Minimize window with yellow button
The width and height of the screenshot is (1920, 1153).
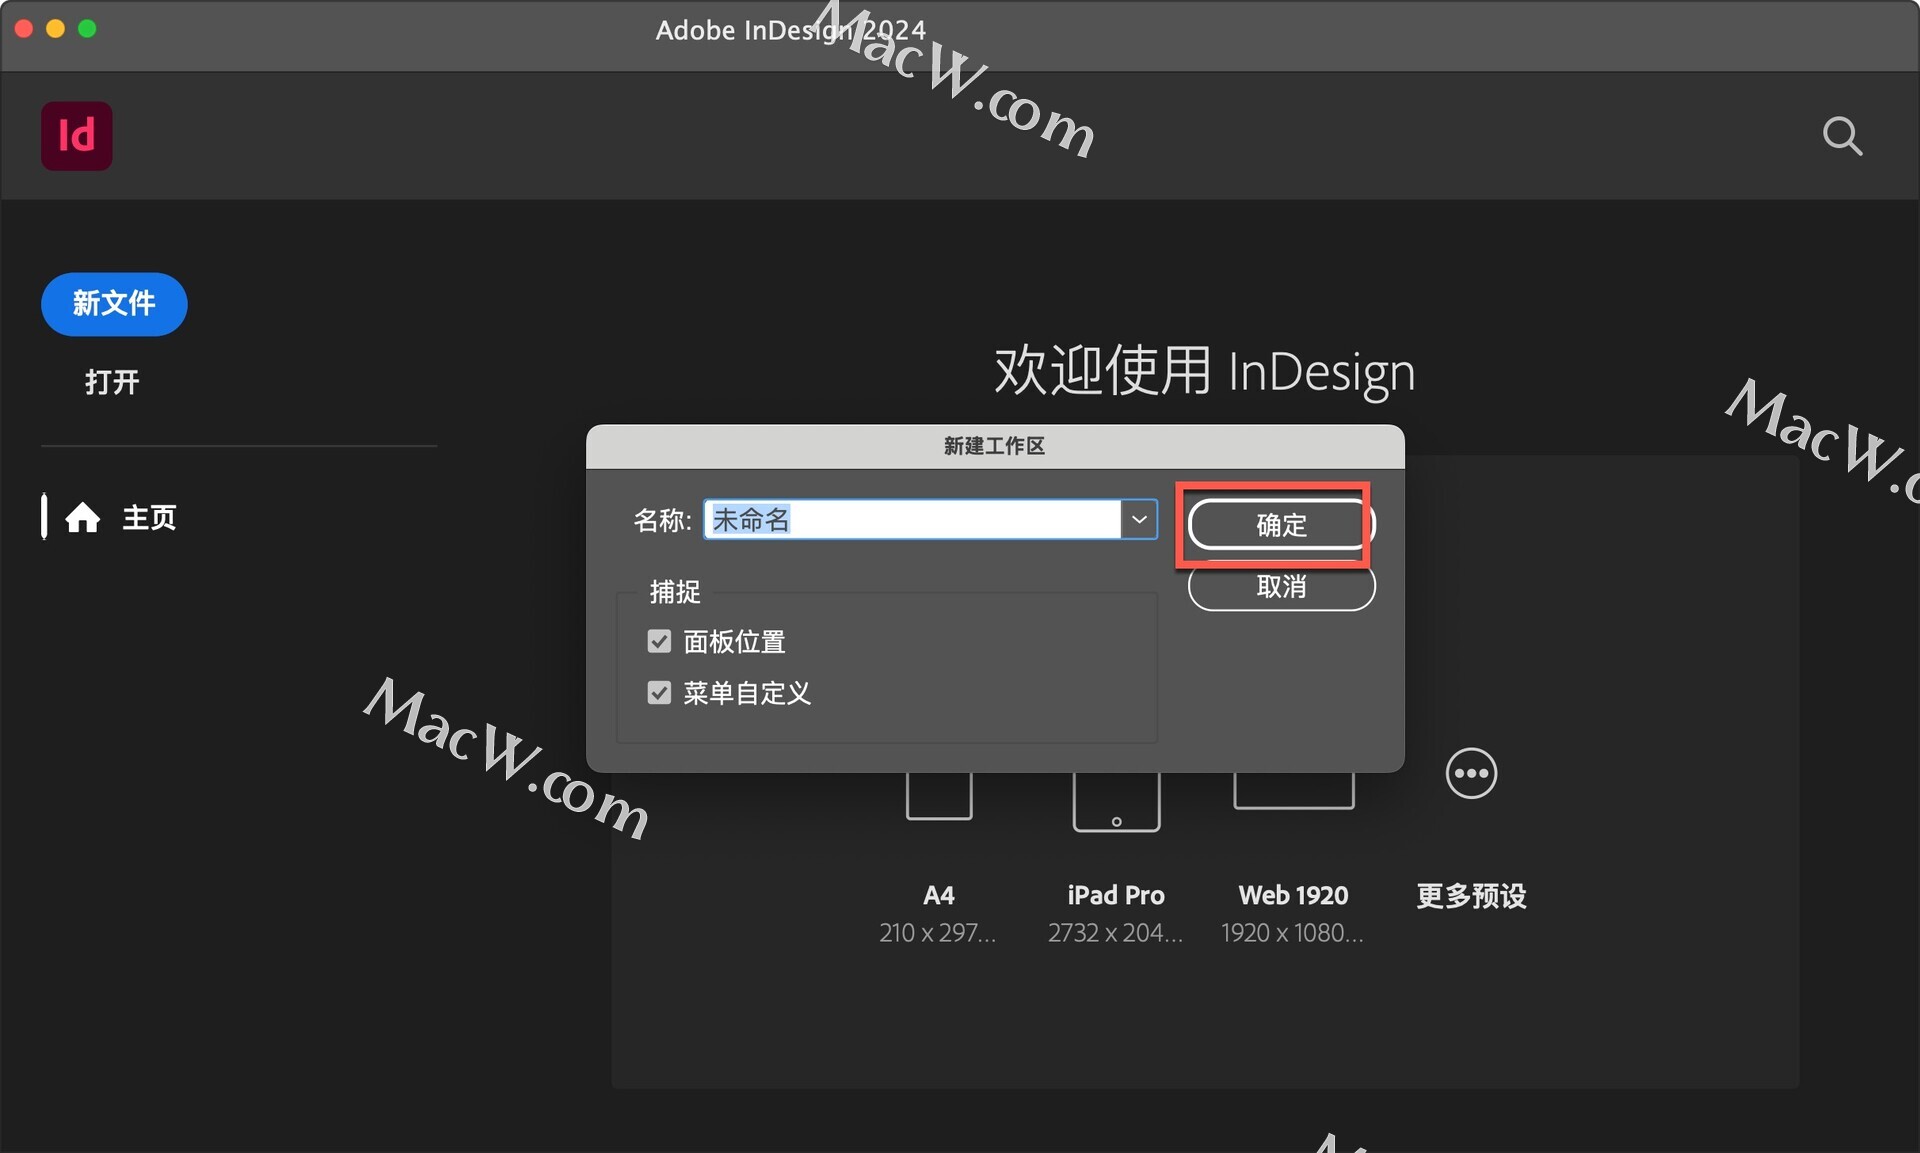56,29
